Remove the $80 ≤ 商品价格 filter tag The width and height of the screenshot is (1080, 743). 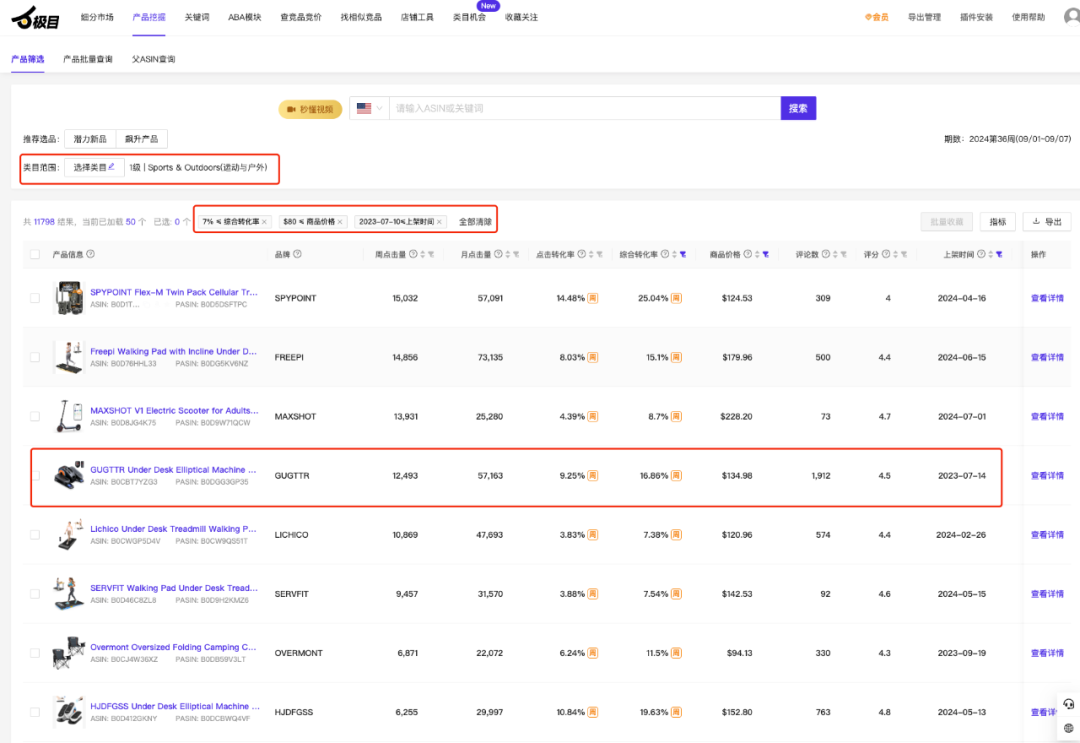click(x=340, y=222)
